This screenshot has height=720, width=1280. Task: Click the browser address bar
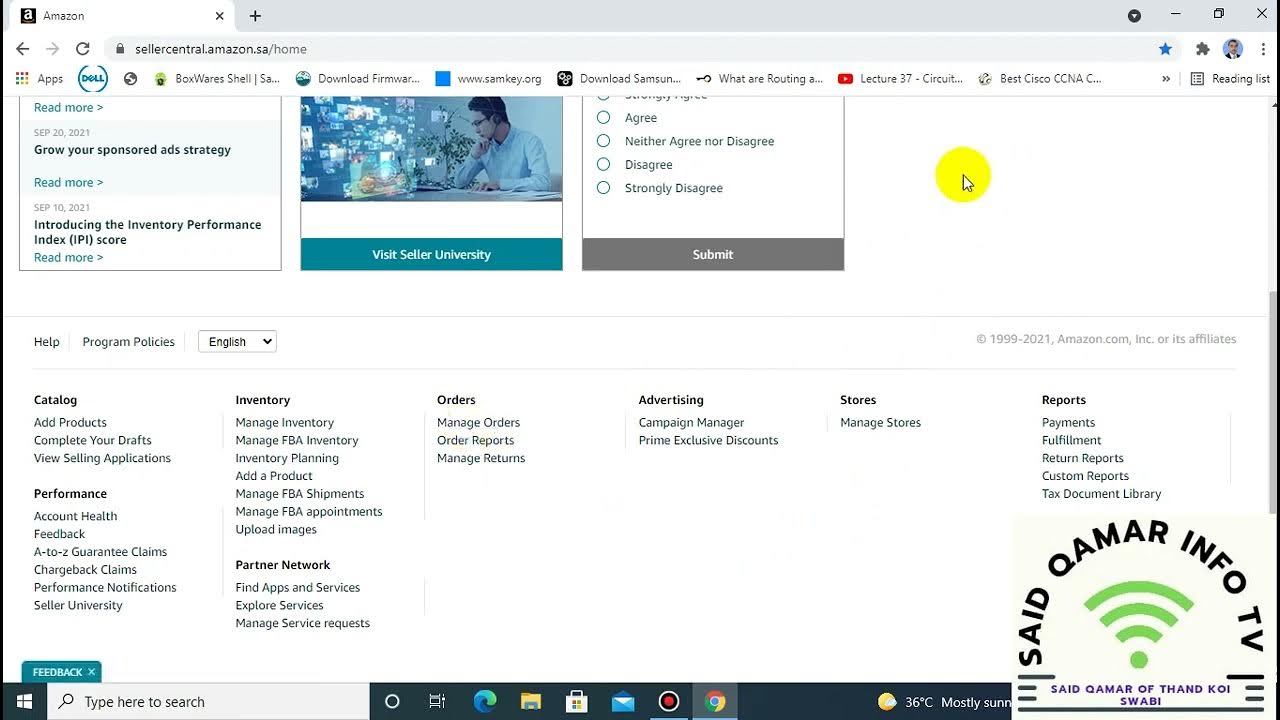pos(640,48)
